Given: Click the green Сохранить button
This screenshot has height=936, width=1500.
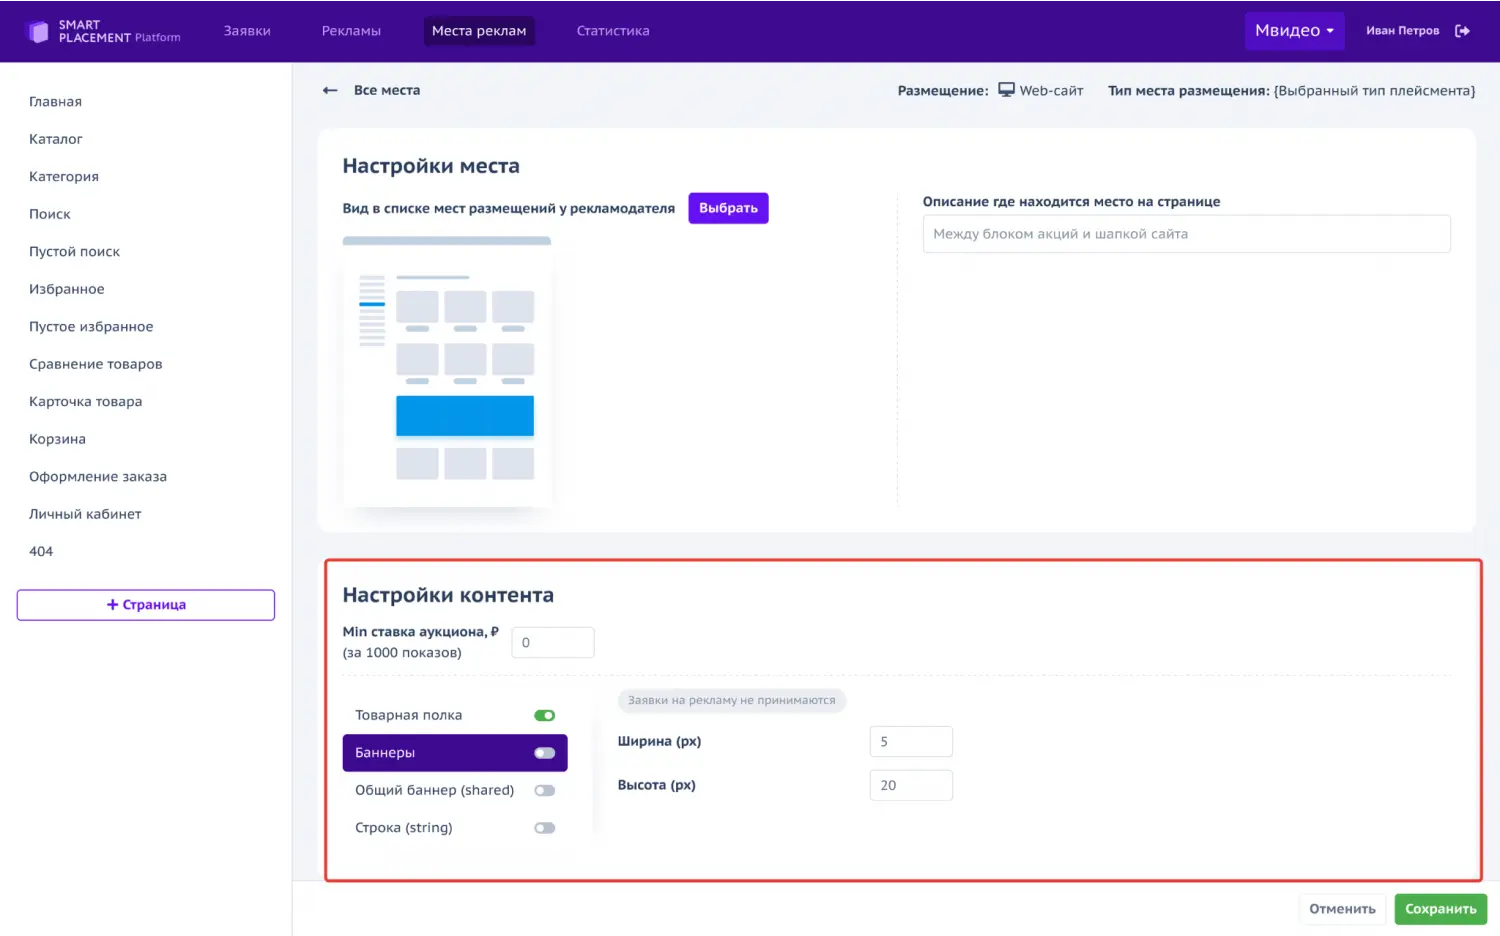Looking at the screenshot, I should [x=1440, y=909].
